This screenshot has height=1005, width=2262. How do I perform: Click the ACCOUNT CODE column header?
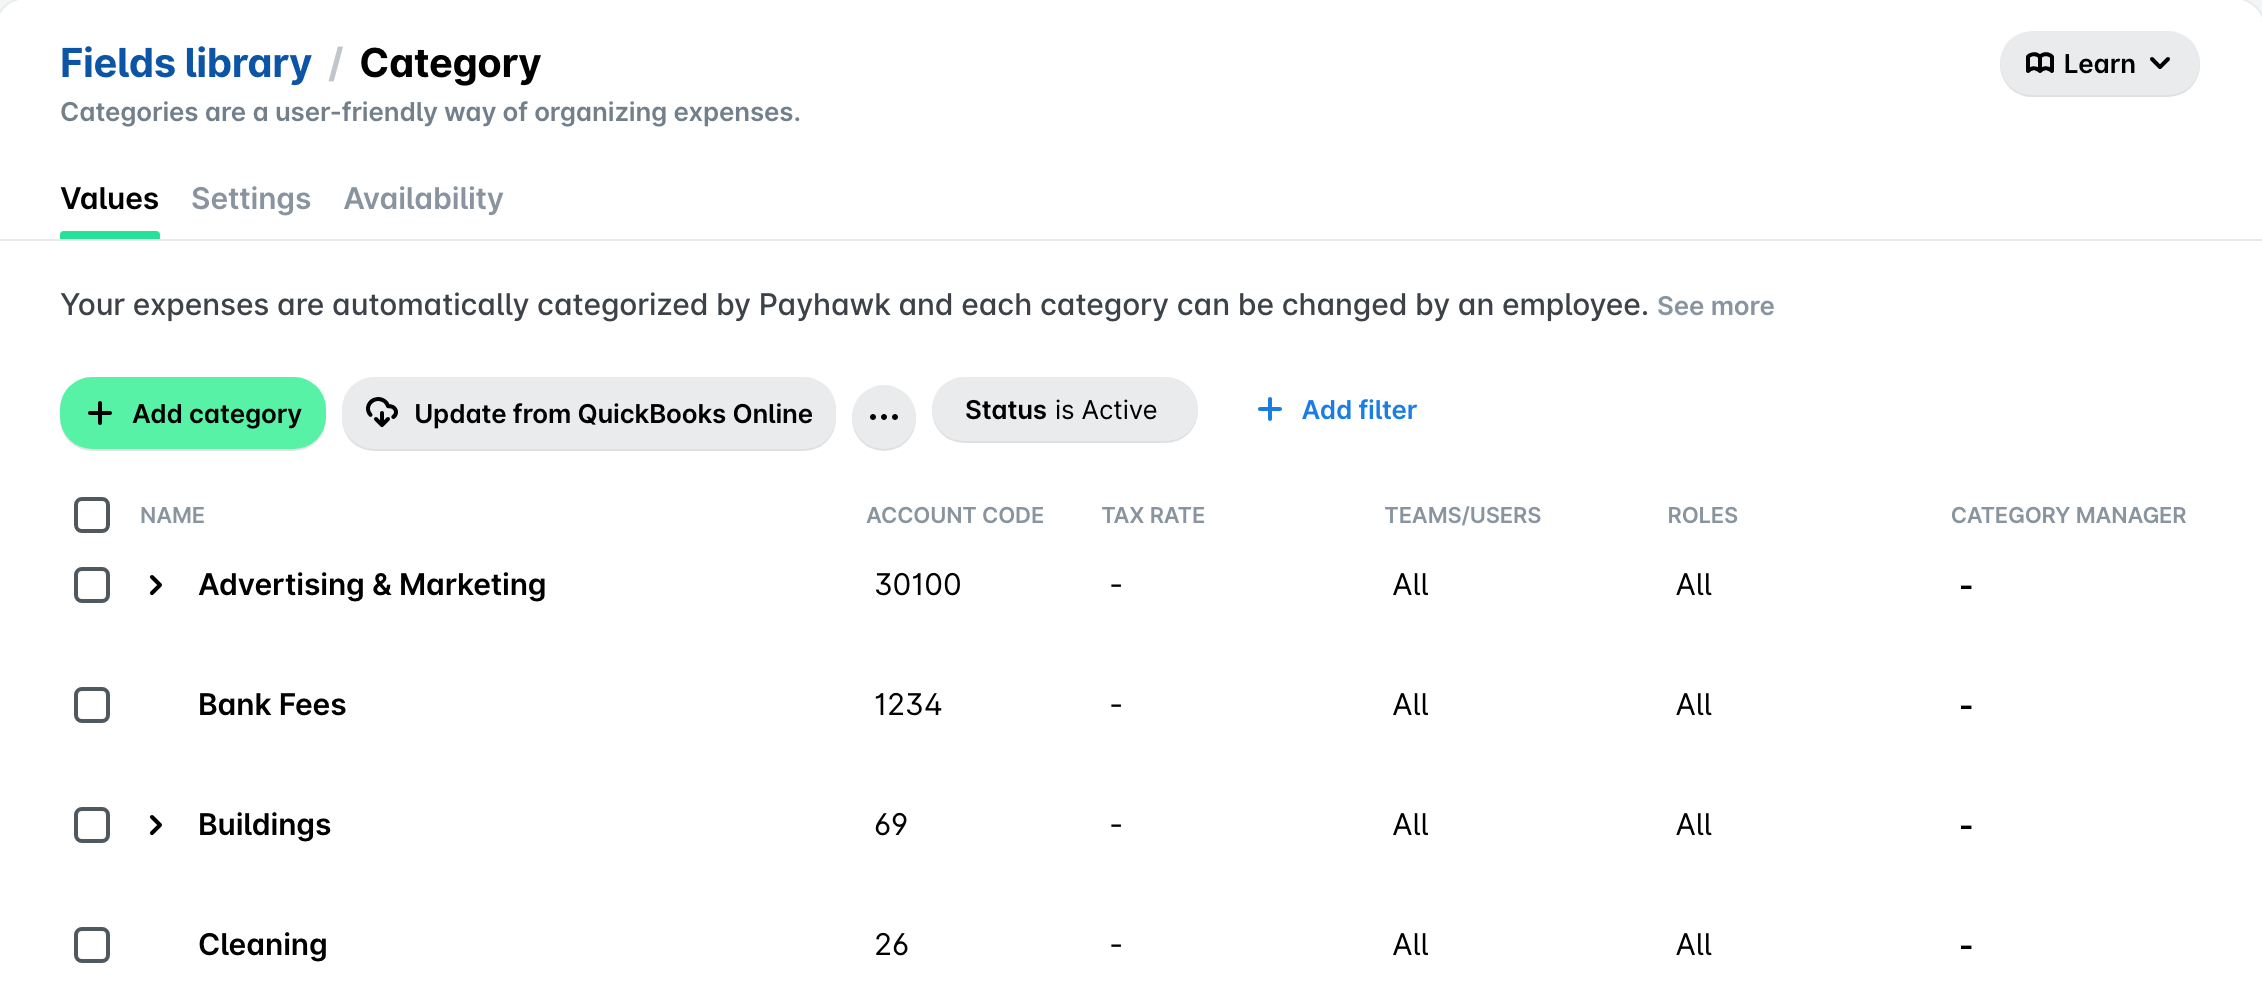coord(955,516)
